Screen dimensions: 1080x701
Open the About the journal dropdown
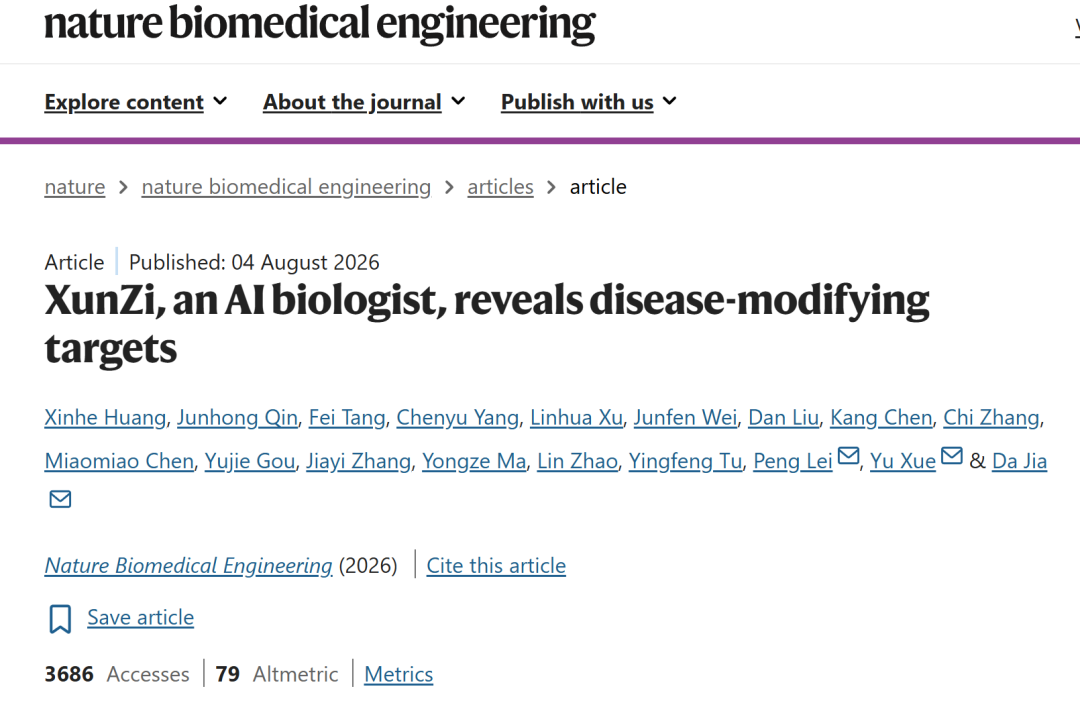click(x=364, y=102)
